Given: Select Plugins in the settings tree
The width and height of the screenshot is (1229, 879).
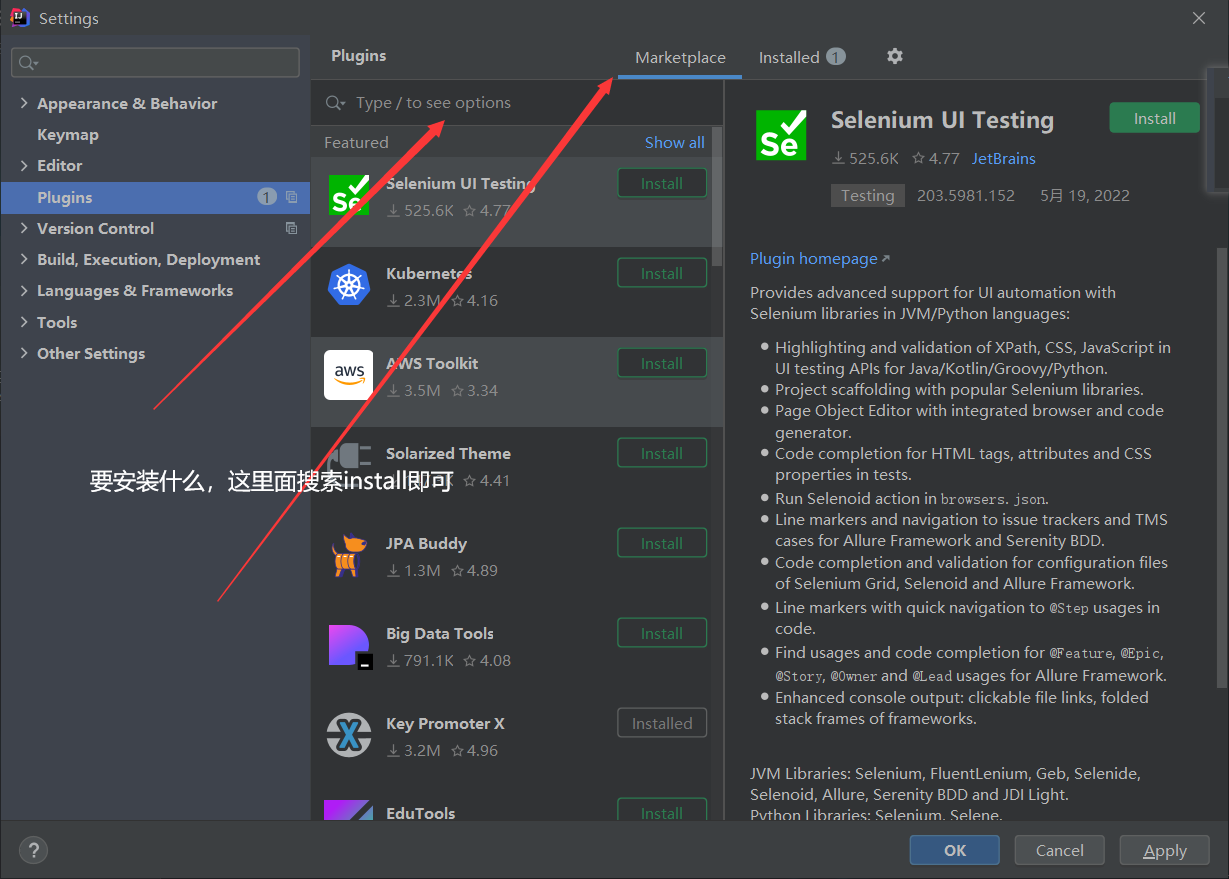Looking at the screenshot, I should [156, 197].
